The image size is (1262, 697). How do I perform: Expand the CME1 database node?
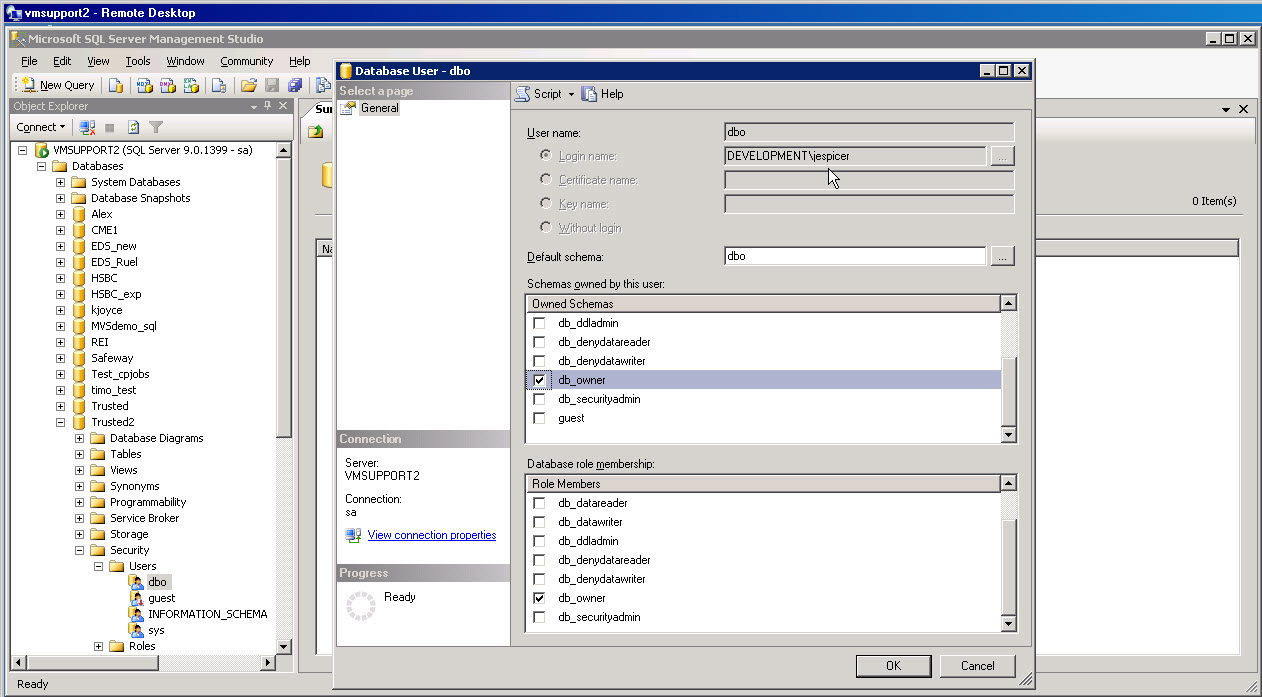coord(60,230)
